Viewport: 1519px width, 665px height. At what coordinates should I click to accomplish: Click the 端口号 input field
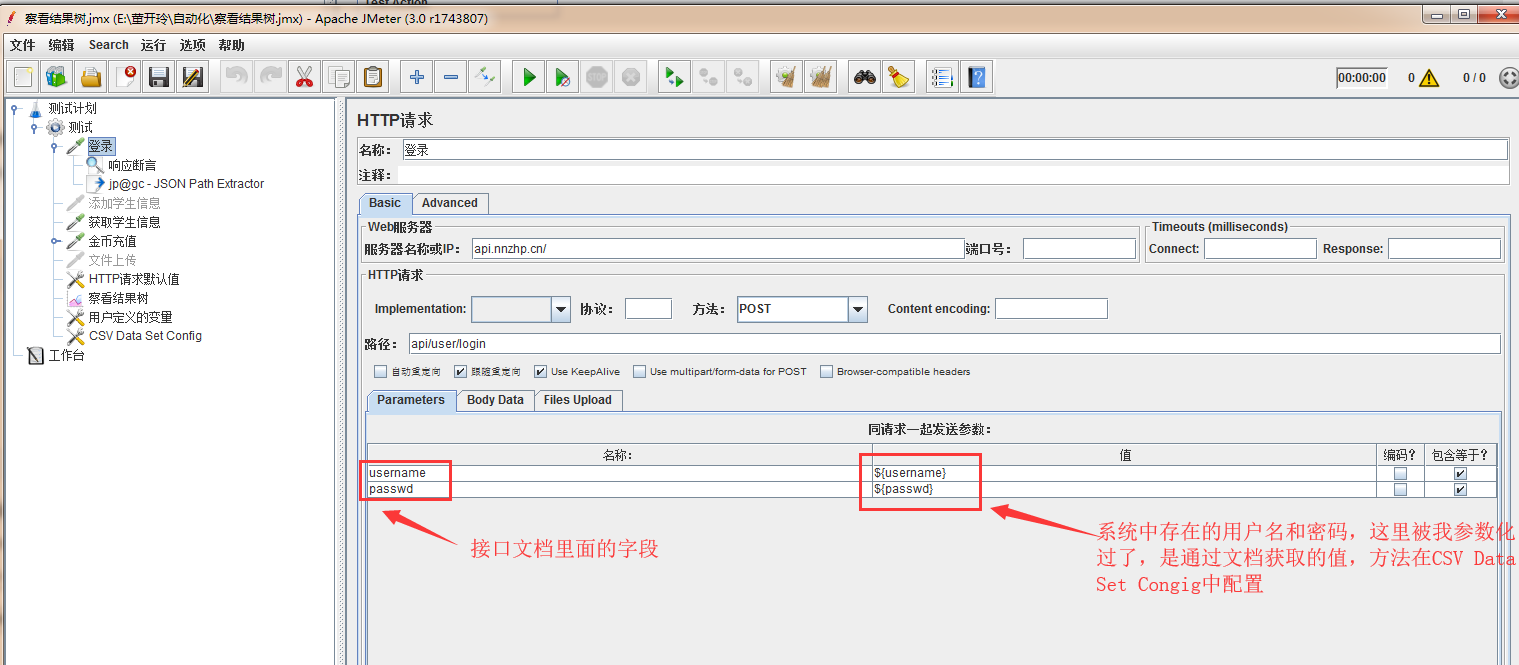(x=1079, y=249)
